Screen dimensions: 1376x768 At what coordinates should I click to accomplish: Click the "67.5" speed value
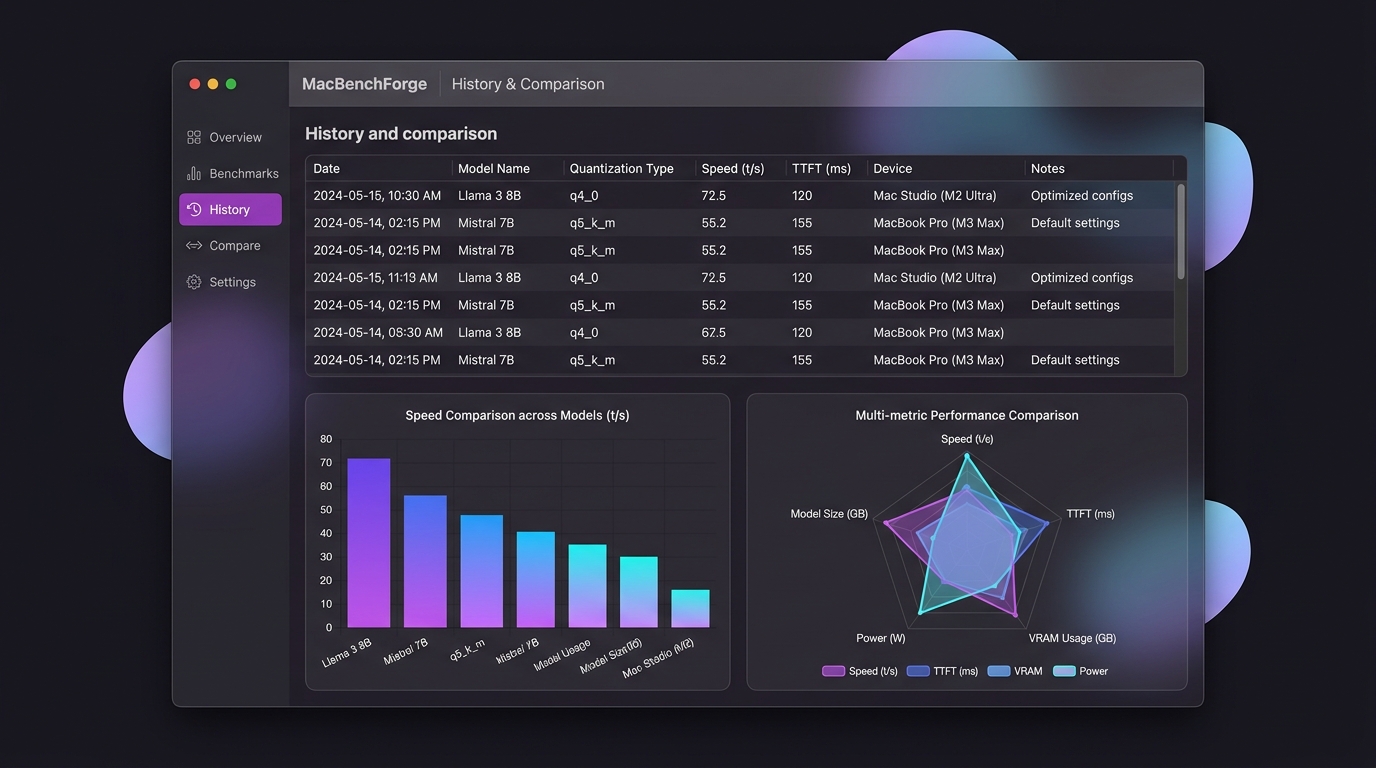714,332
